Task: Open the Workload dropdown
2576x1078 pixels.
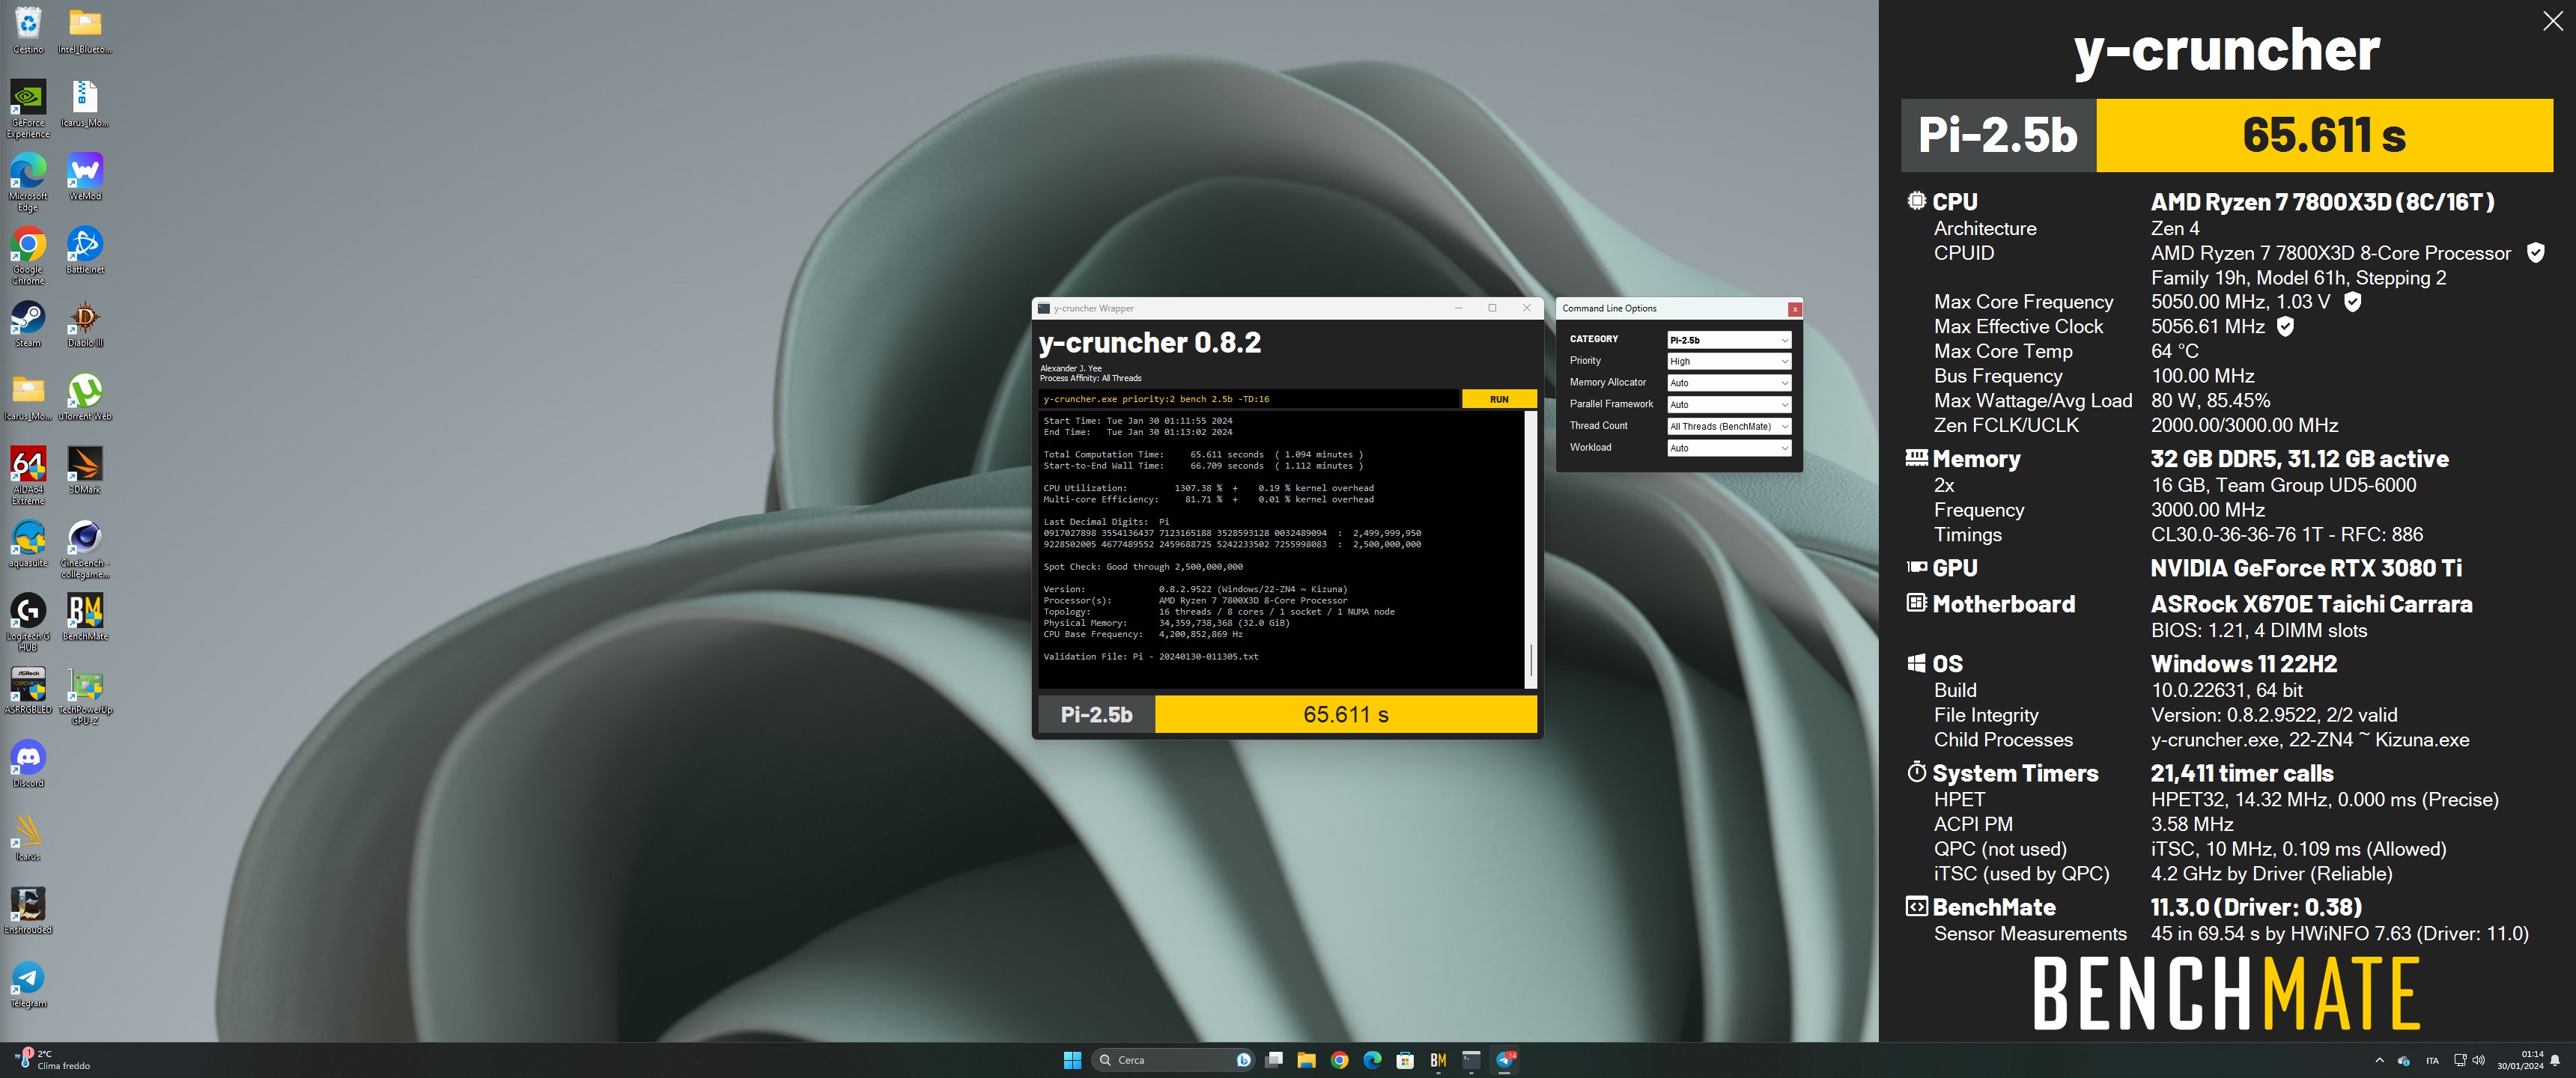Action: point(1728,448)
